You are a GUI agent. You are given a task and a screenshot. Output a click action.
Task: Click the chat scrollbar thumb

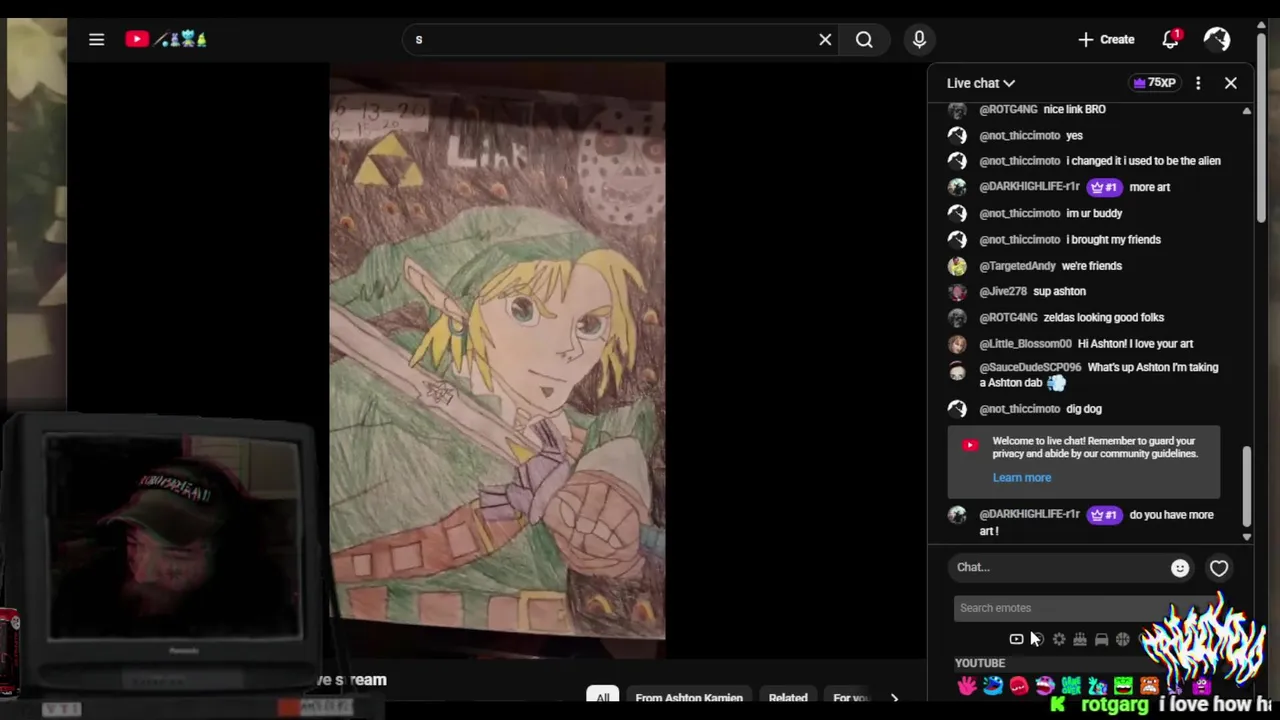(1246, 485)
